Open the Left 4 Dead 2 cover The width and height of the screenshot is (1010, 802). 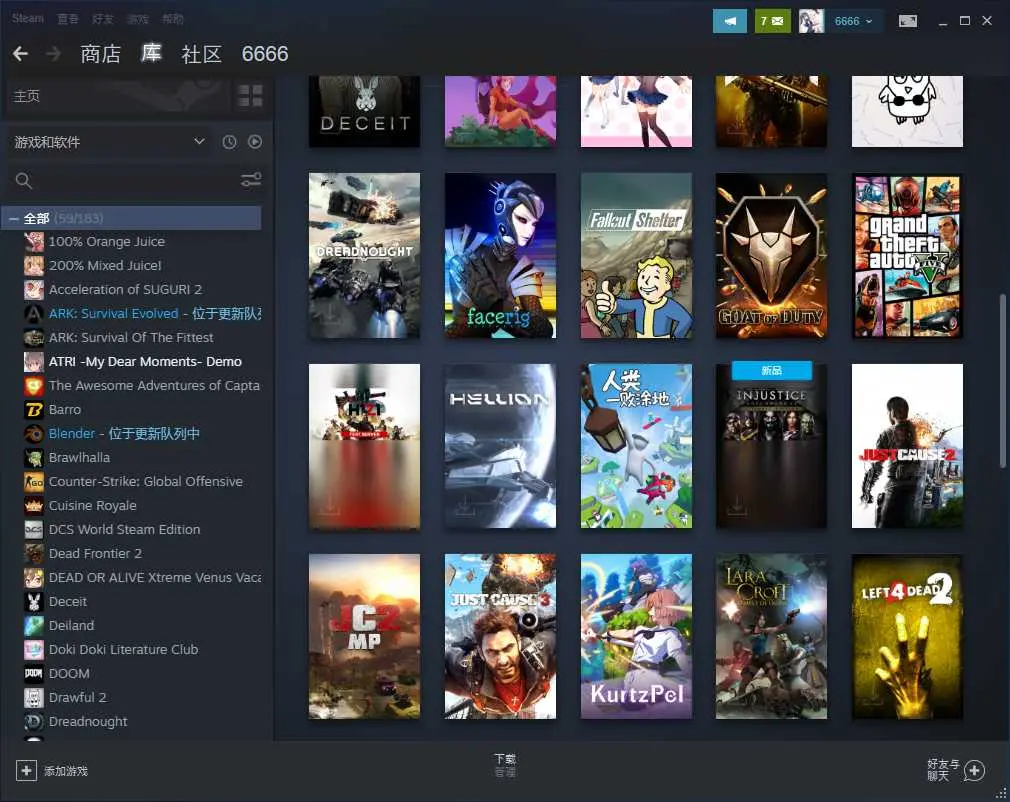[x=907, y=636]
